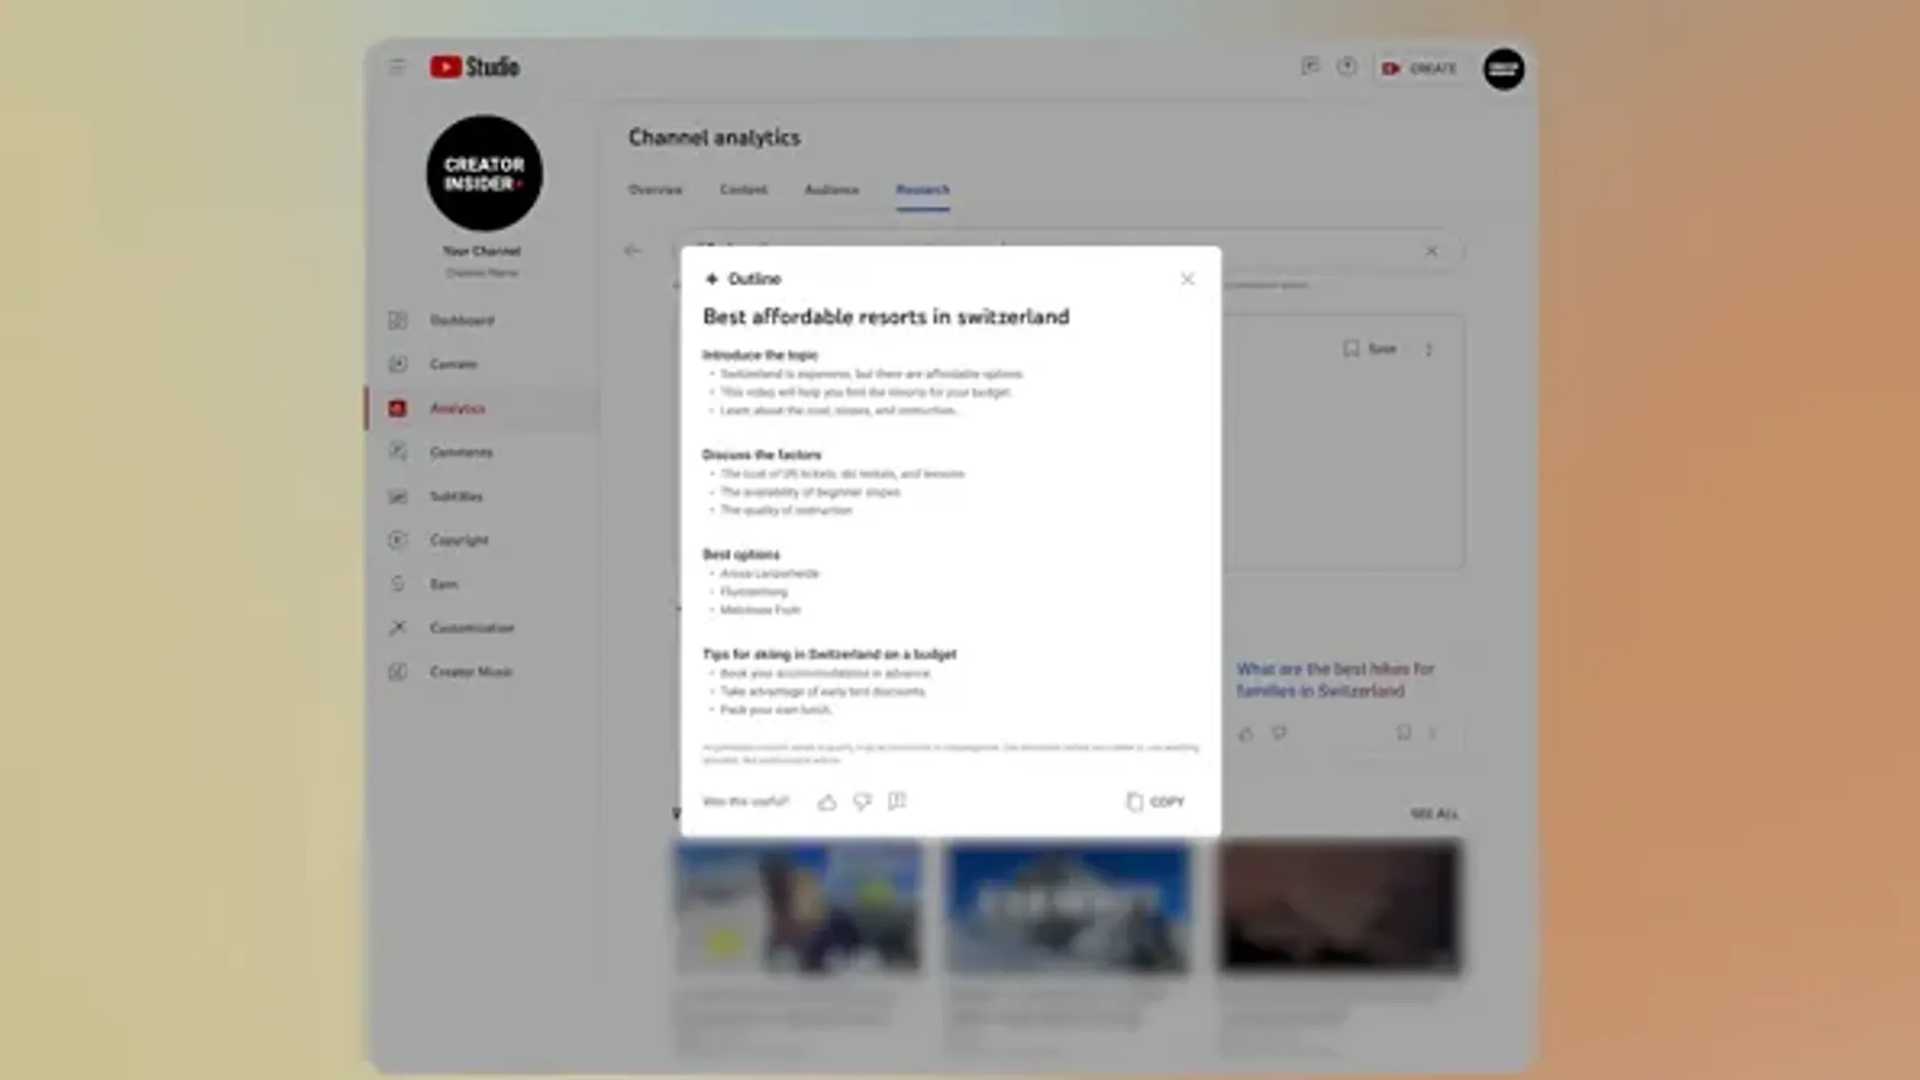The height and width of the screenshot is (1080, 1920).
Task: Select Content in the left sidebar
Action: (x=453, y=364)
